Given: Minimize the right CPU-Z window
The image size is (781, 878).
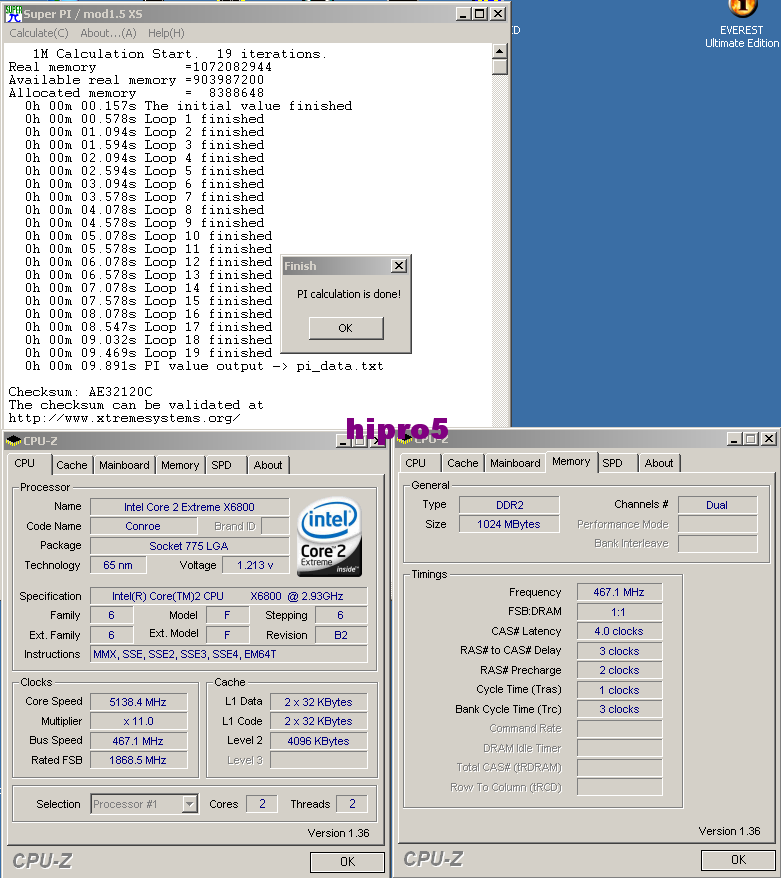Looking at the screenshot, I should tap(734, 439).
